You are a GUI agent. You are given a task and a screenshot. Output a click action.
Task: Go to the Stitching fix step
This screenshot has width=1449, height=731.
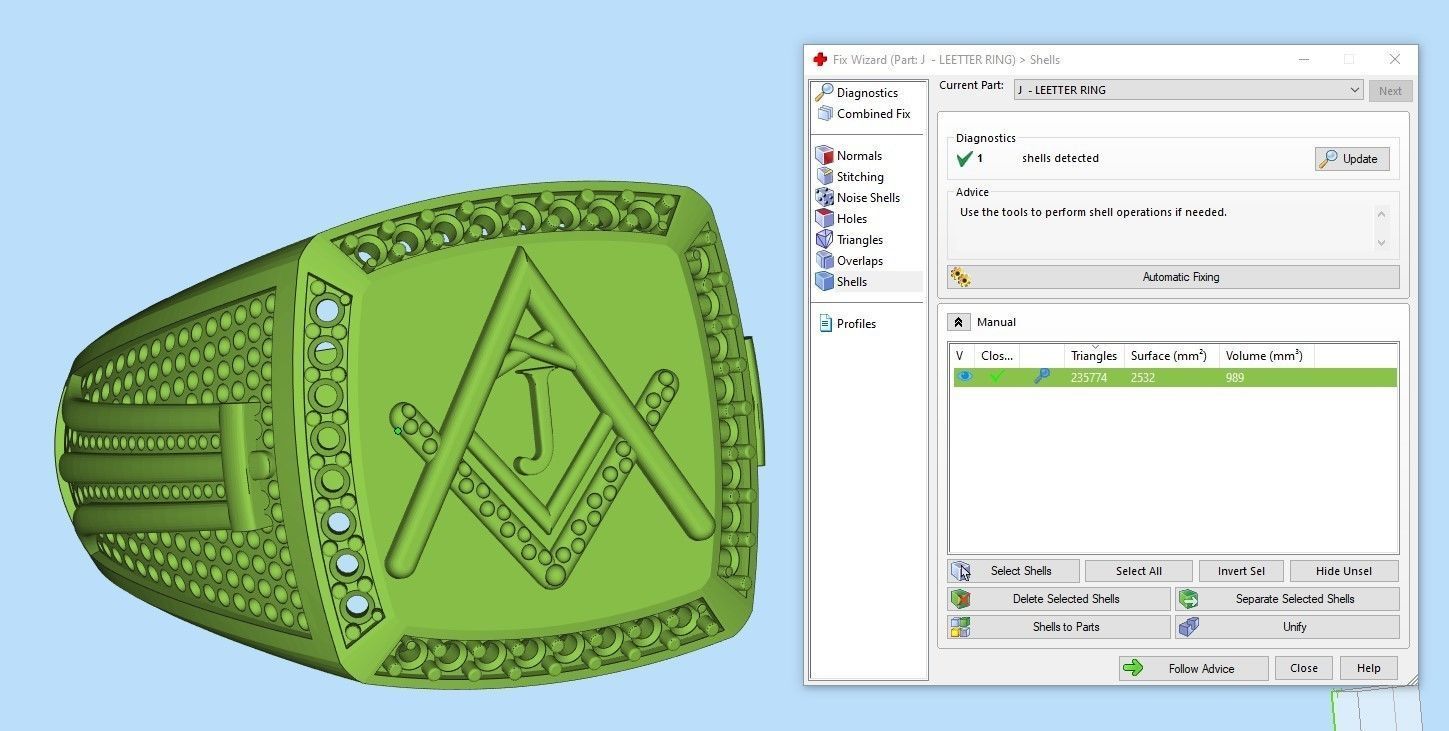tap(860, 177)
